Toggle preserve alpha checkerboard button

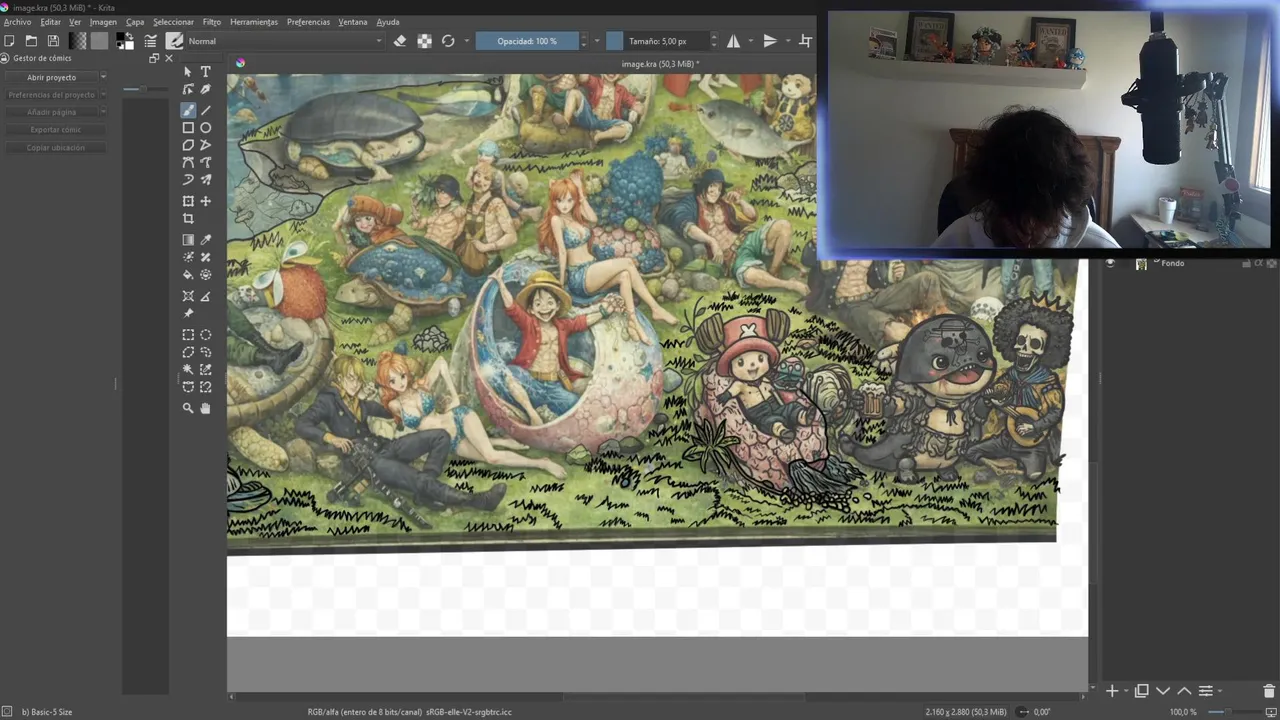(424, 41)
